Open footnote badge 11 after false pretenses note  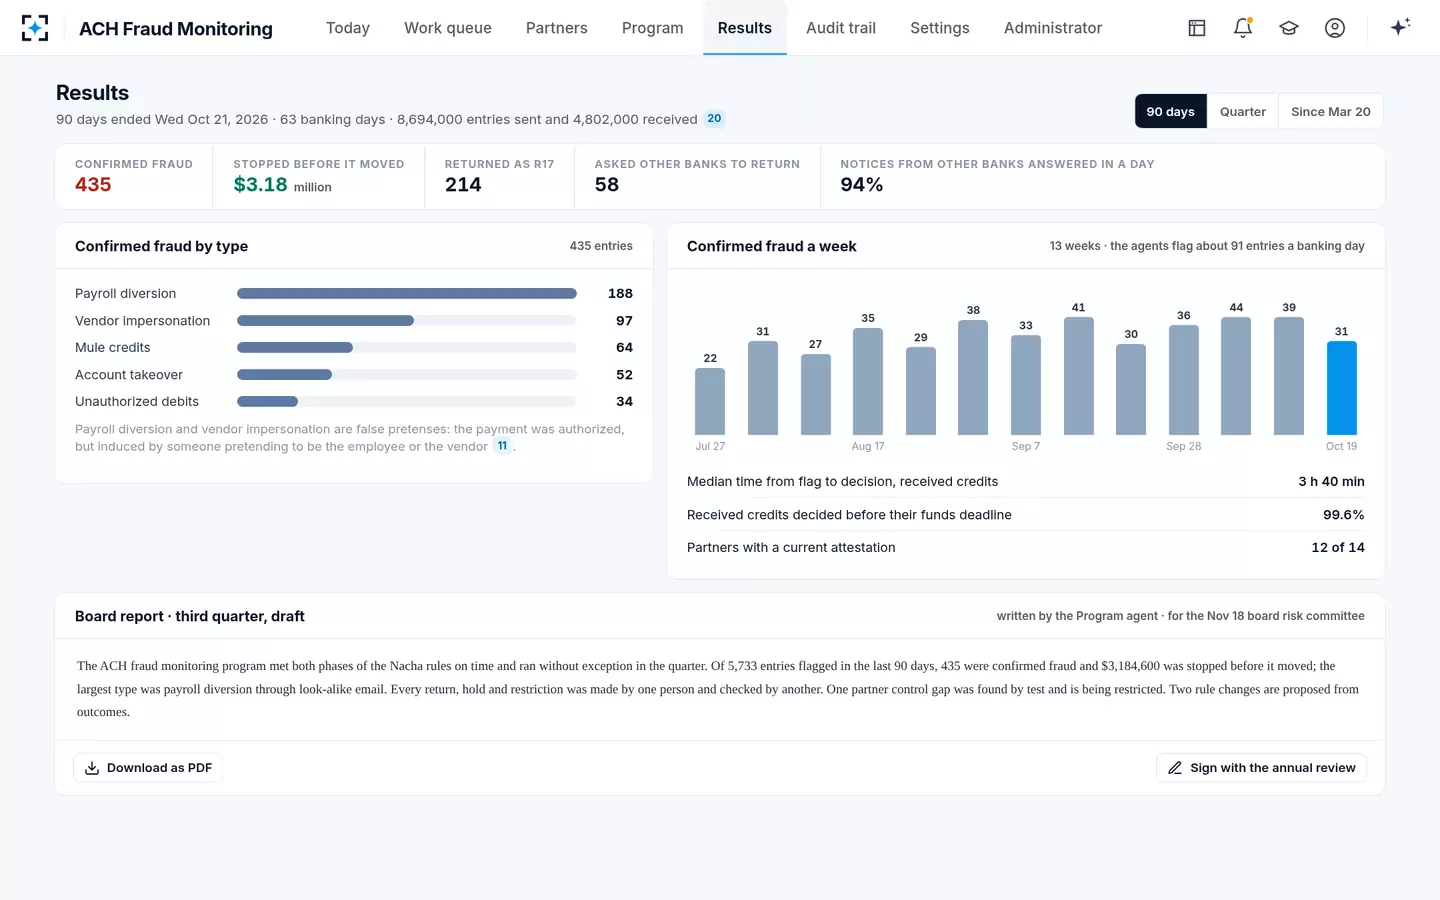(502, 446)
